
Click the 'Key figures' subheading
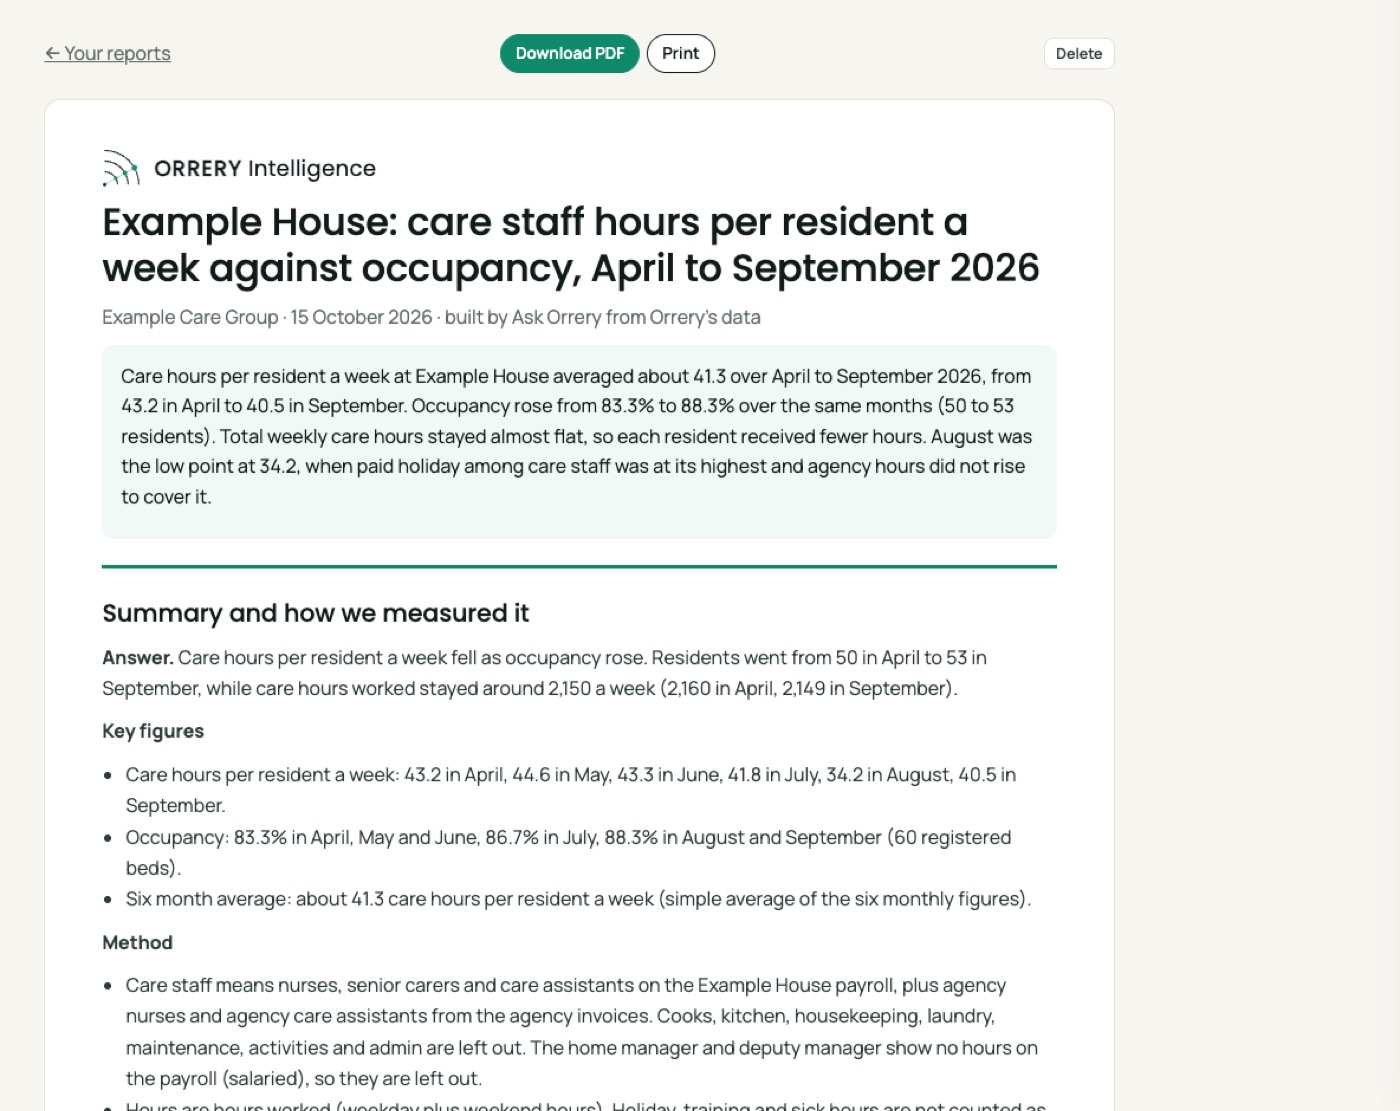click(153, 731)
